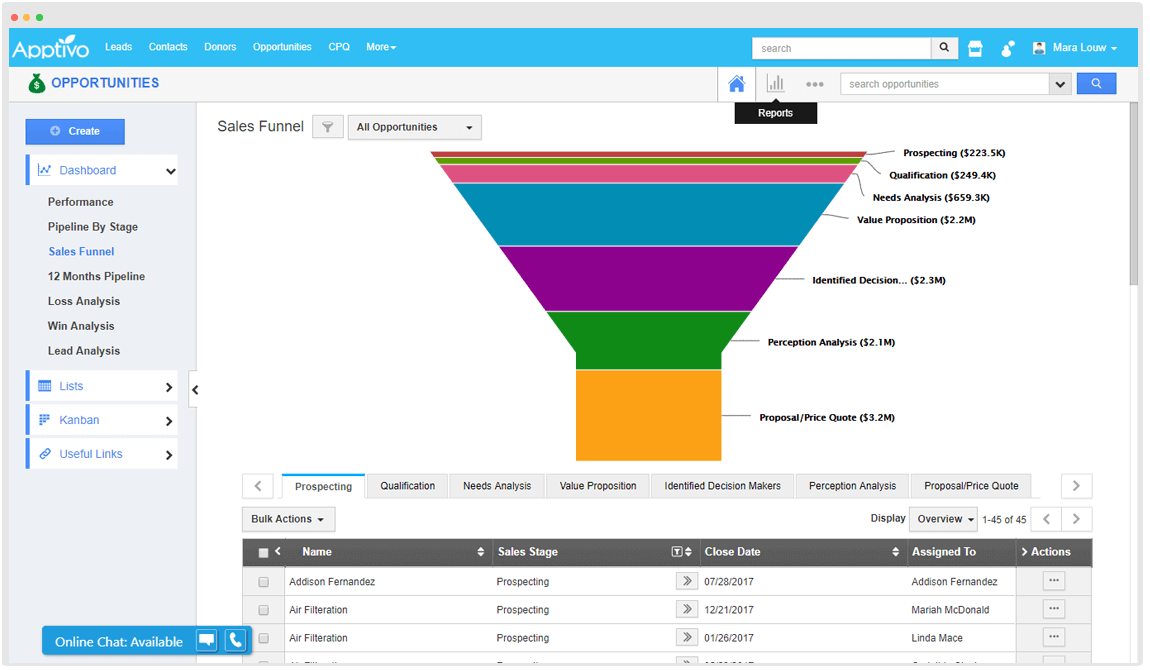The width and height of the screenshot is (1150, 670).
Task: Click the Home icon in Opportunities toolbar
Action: pos(737,84)
